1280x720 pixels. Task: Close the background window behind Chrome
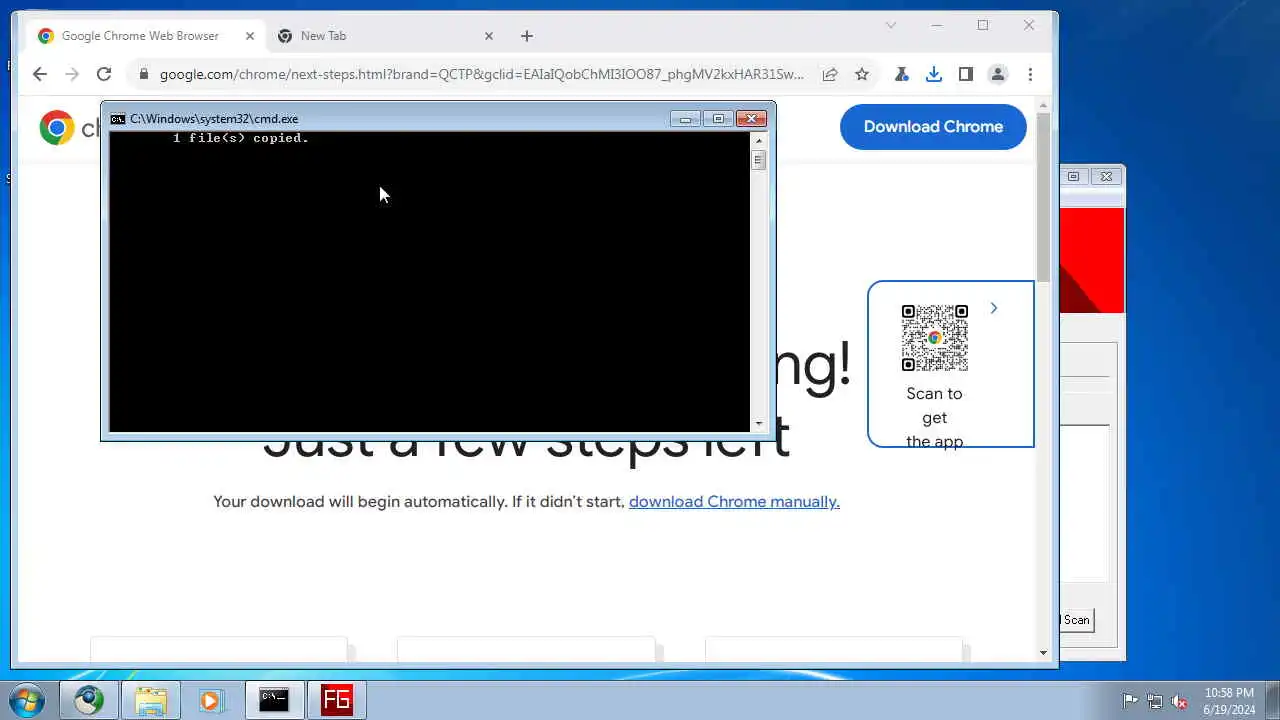point(1106,177)
